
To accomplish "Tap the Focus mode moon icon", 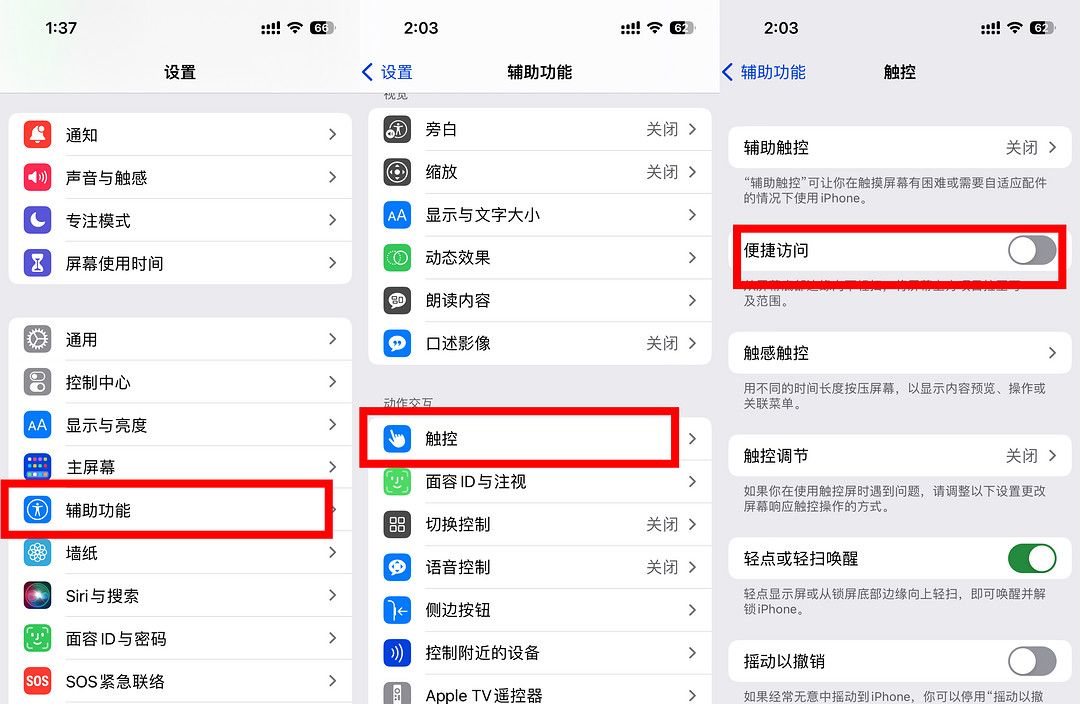I will point(37,220).
